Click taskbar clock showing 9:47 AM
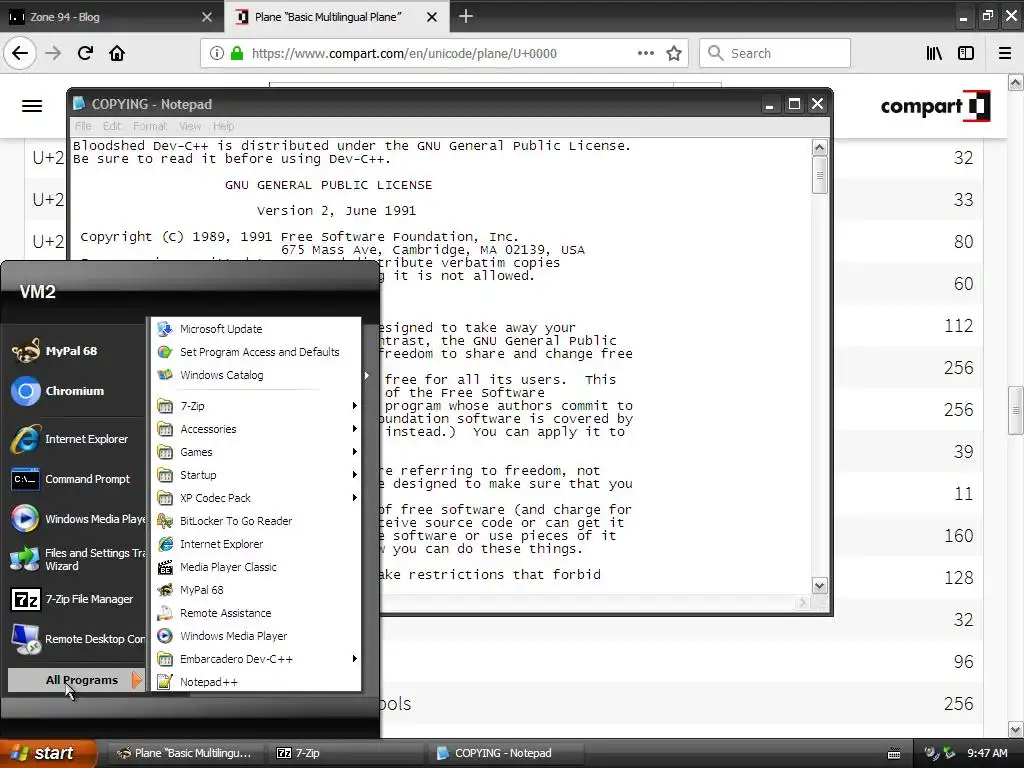 (987, 753)
